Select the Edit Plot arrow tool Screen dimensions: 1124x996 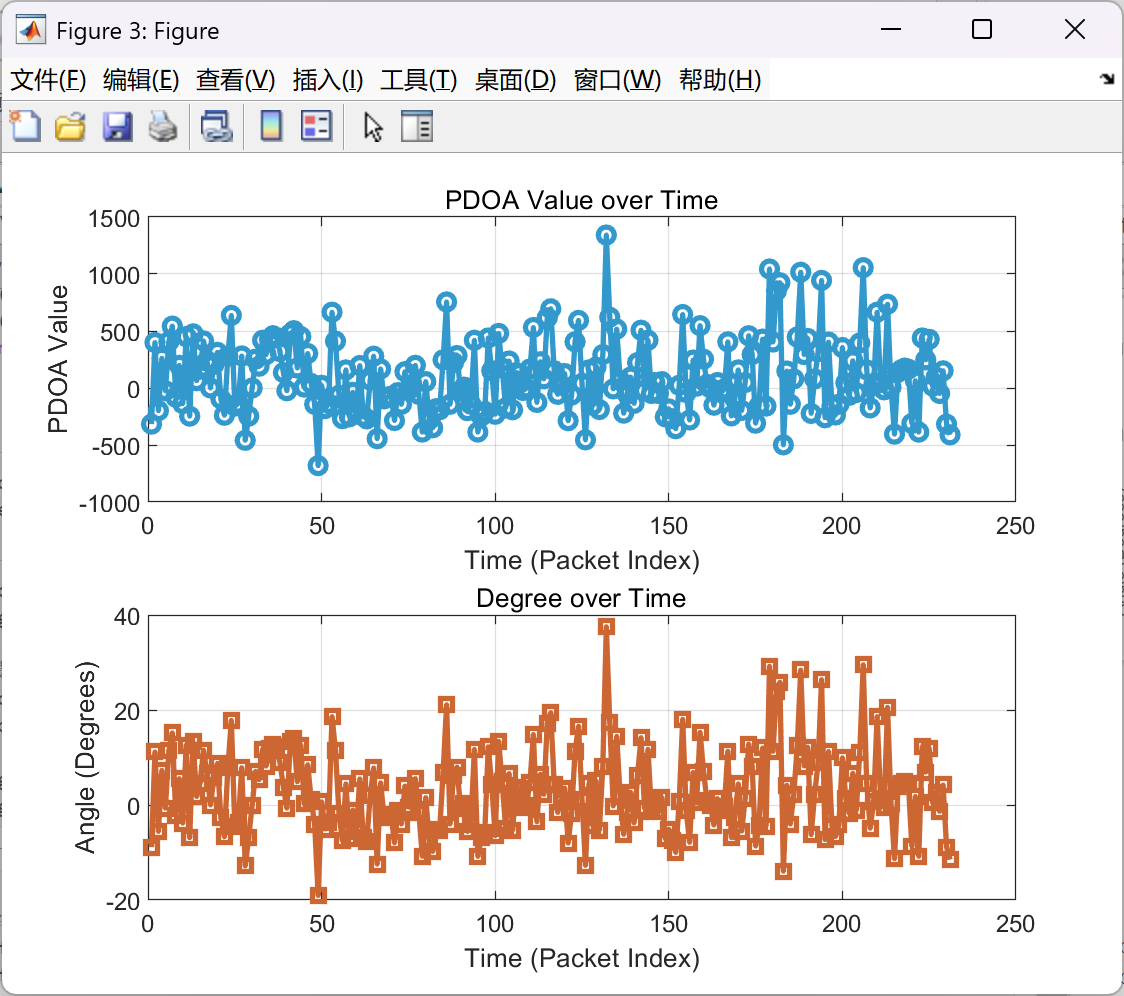tap(373, 127)
